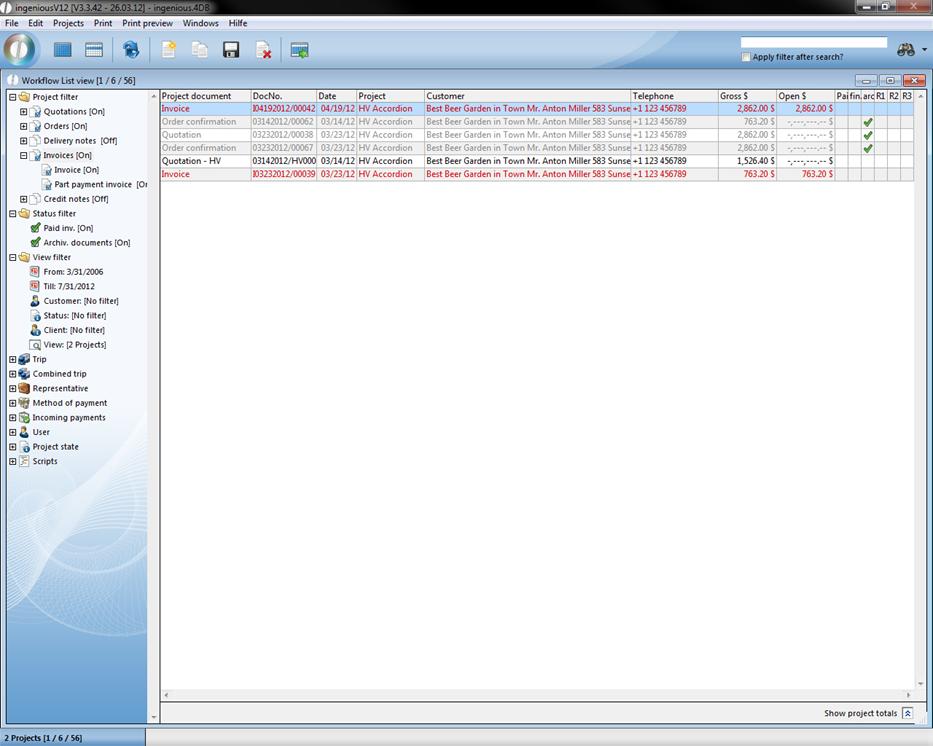Image resolution: width=933 pixels, height=746 pixels.
Task: Click the refresh globe toolbar icon
Action: (x=131, y=50)
